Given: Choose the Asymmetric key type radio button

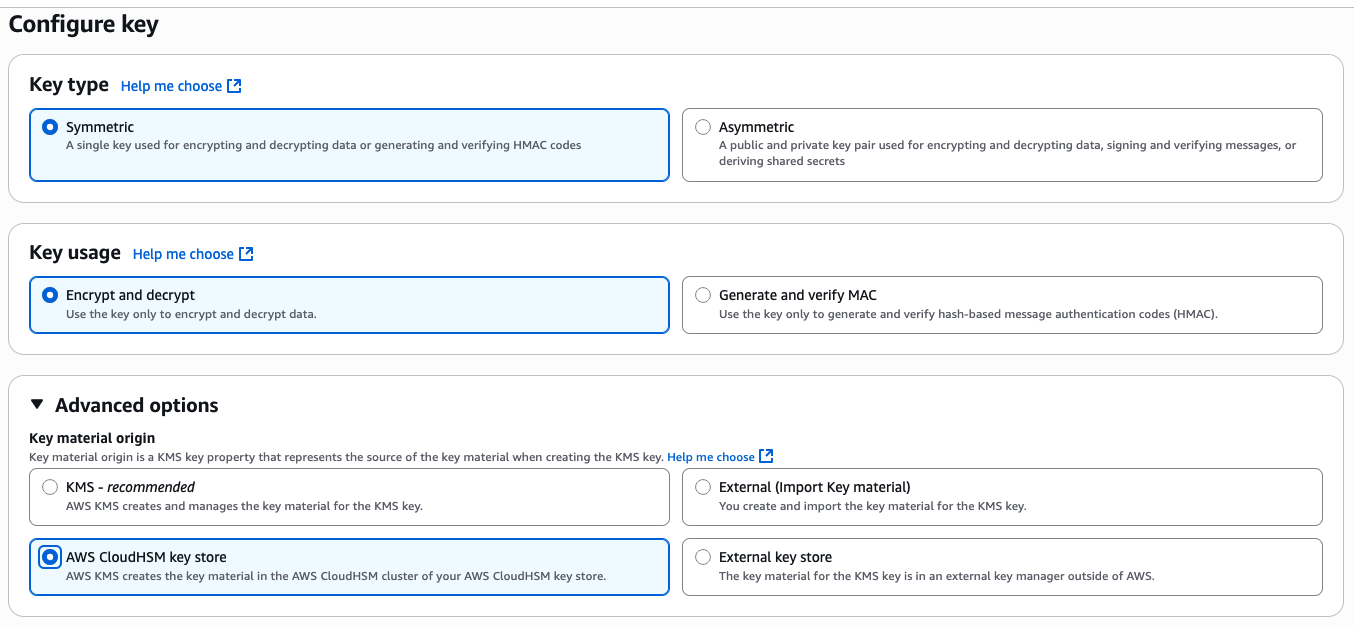Looking at the screenshot, I should tap(703, 127).
